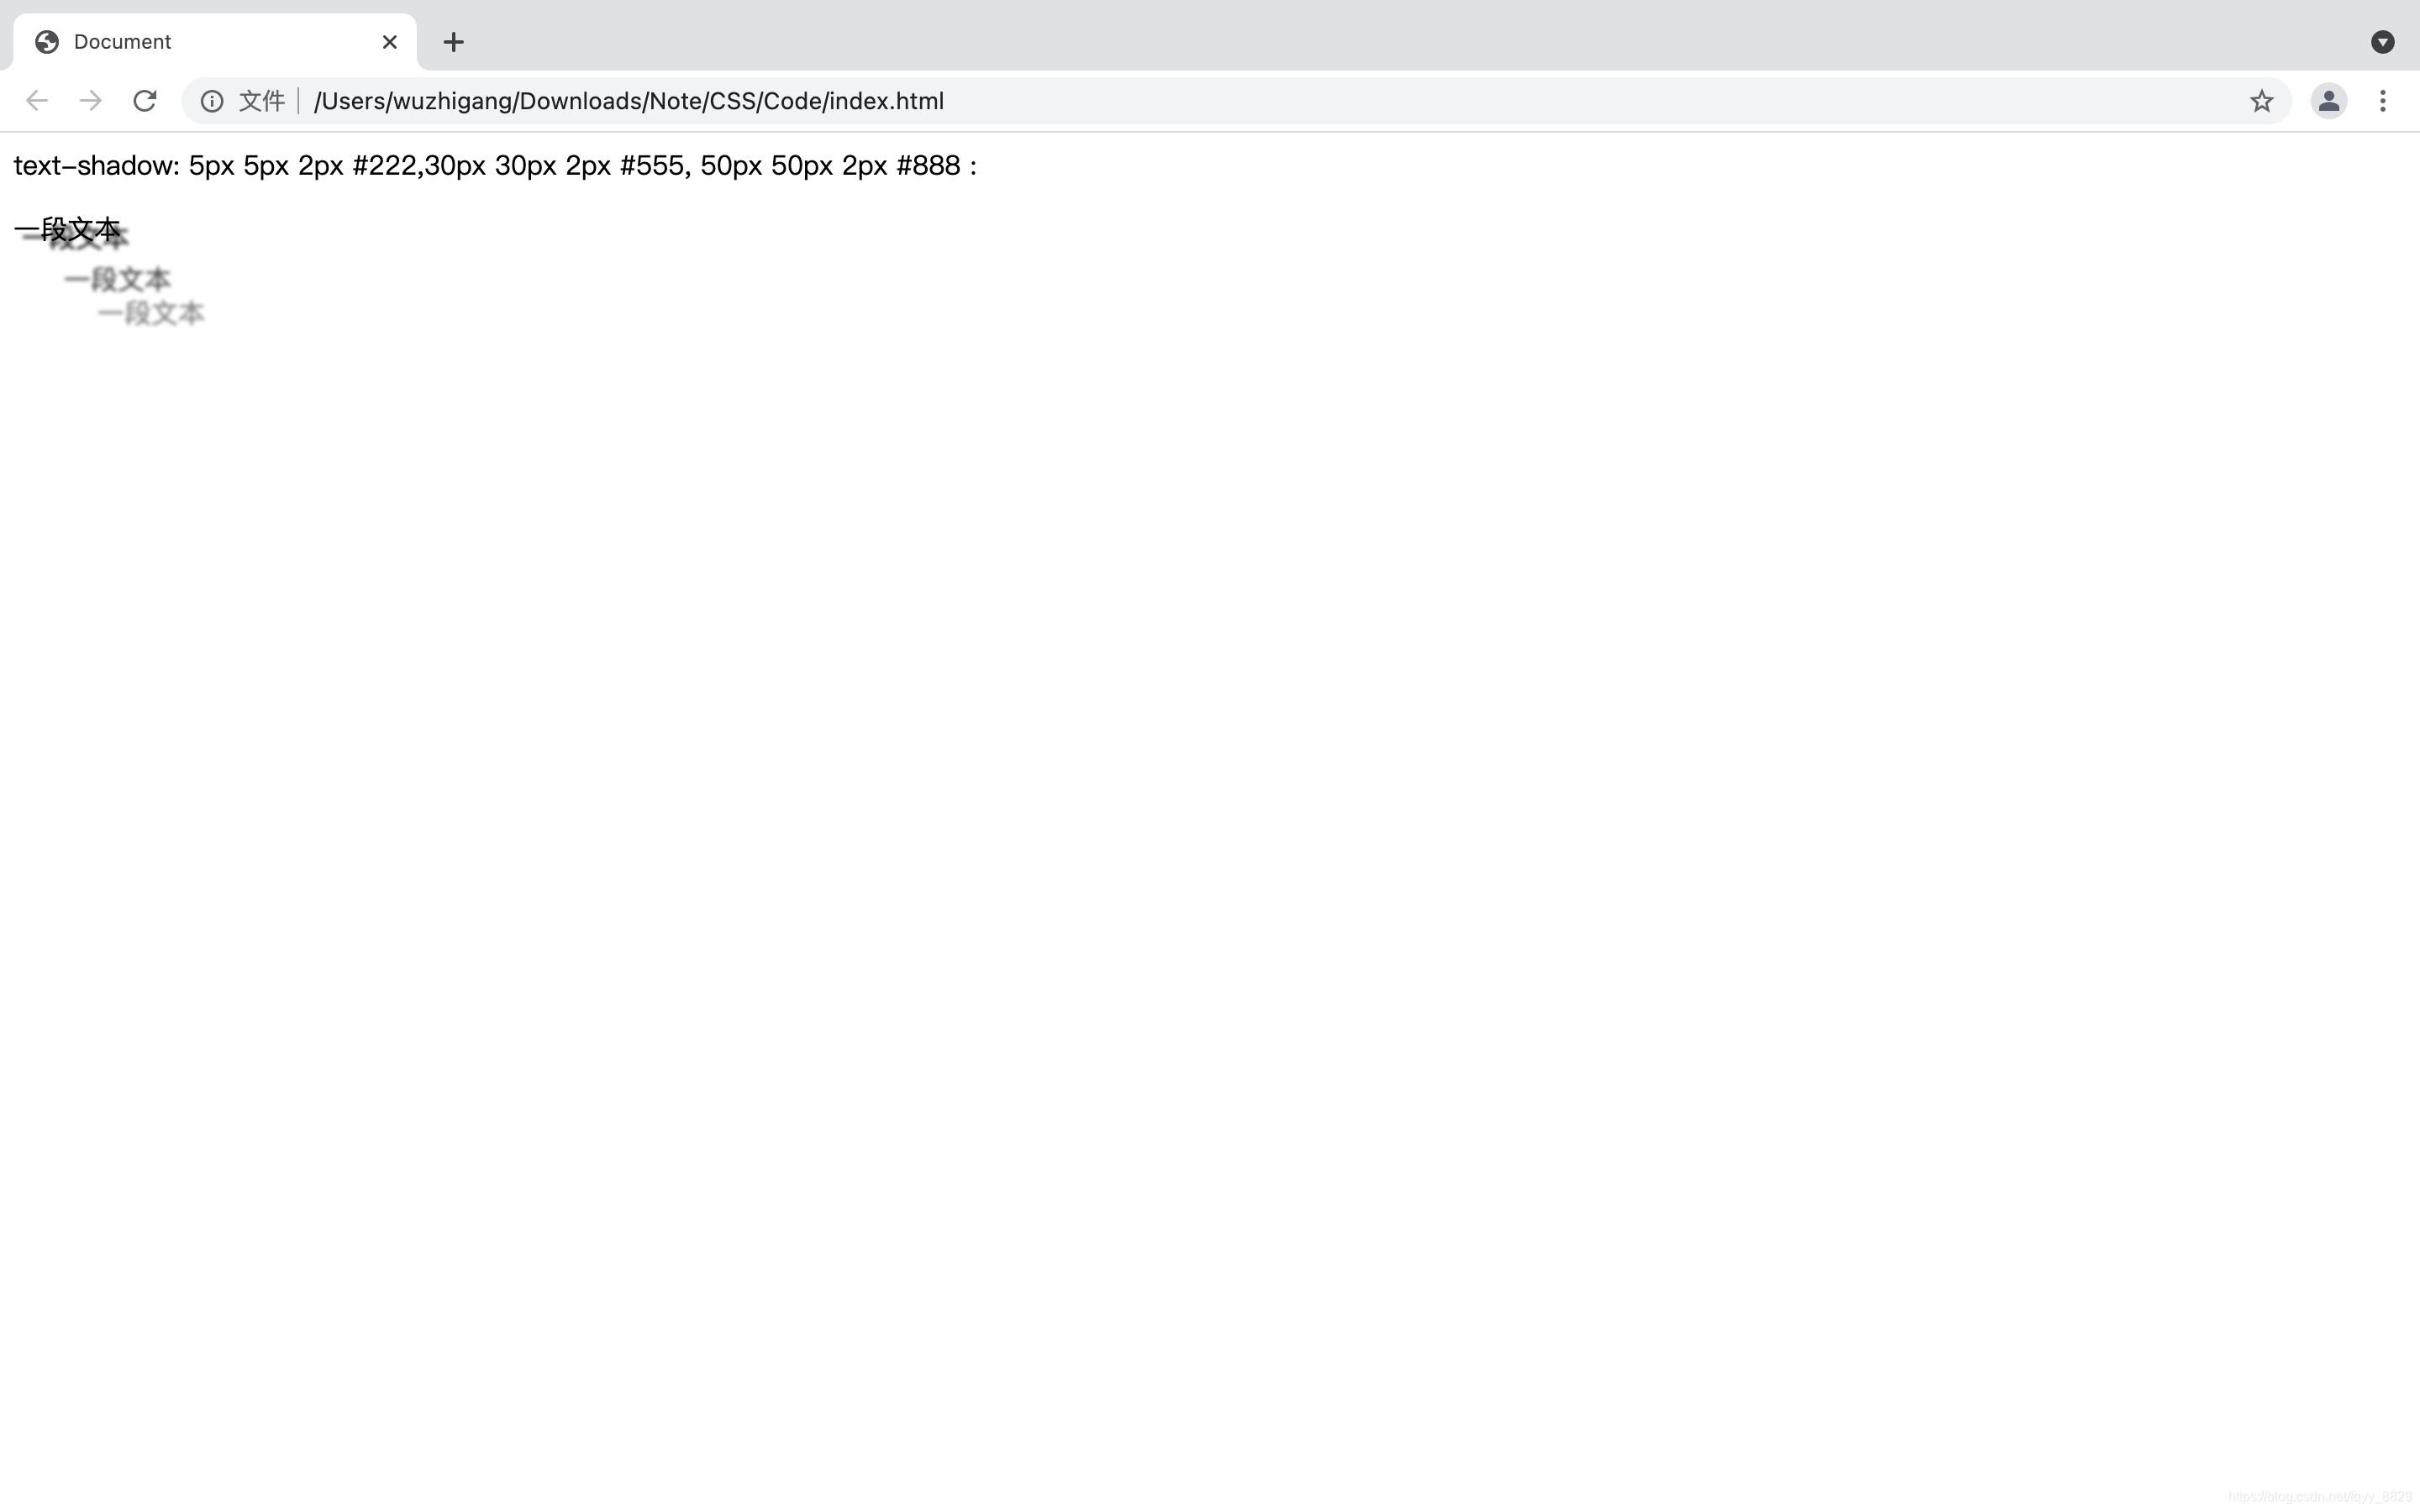Click the blog.csdn.net watermark link

2319,1497
